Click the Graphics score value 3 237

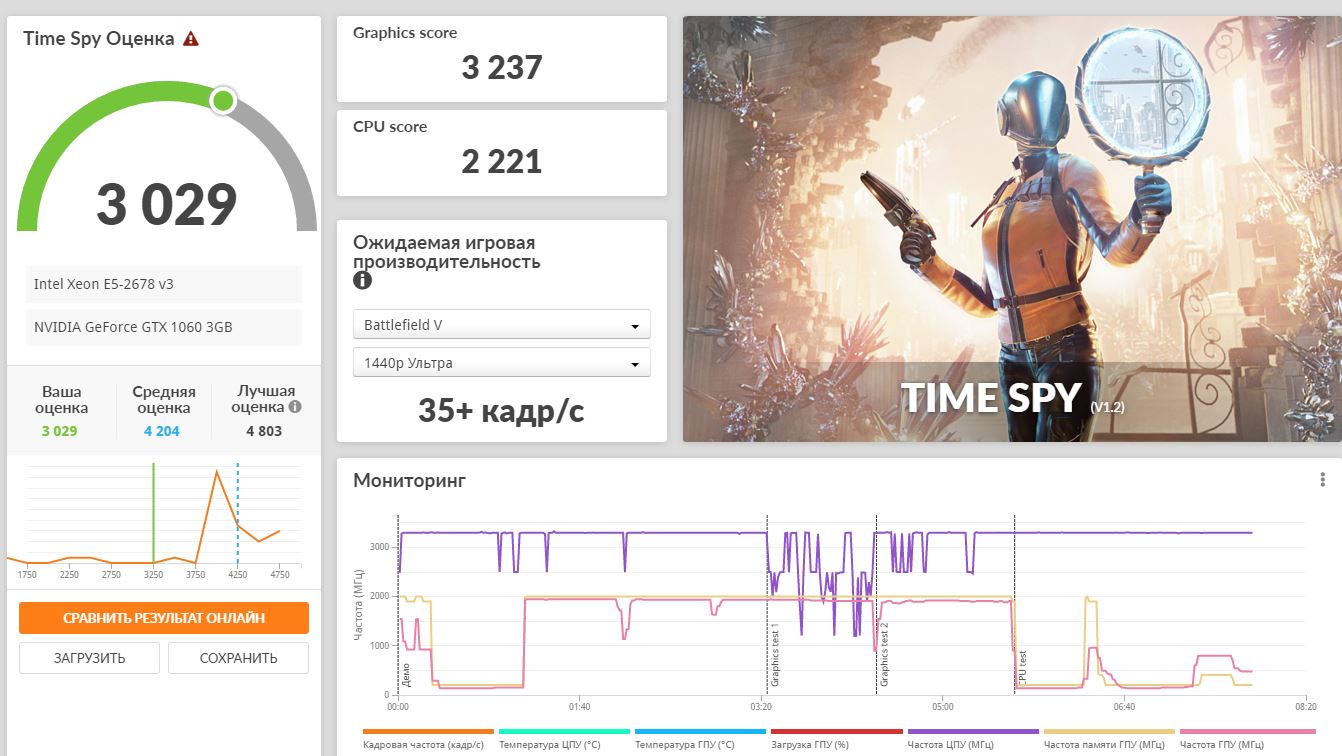click(x=502, y=68)
